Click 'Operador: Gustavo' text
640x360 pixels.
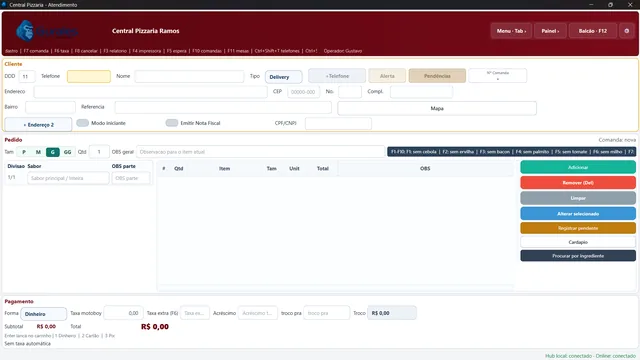click(x=343, y=51)
